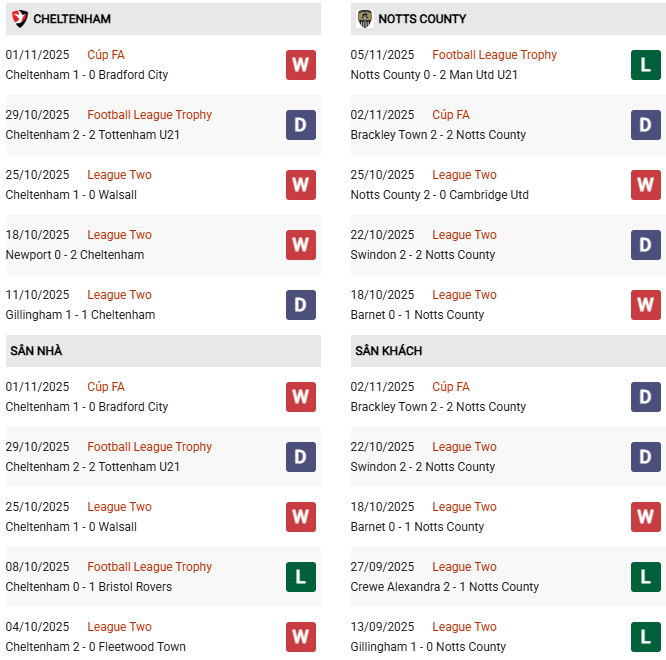Screen dimensions: 666x660
Task: Click the 13/09/2025 match date
Action: pos(382,627)
